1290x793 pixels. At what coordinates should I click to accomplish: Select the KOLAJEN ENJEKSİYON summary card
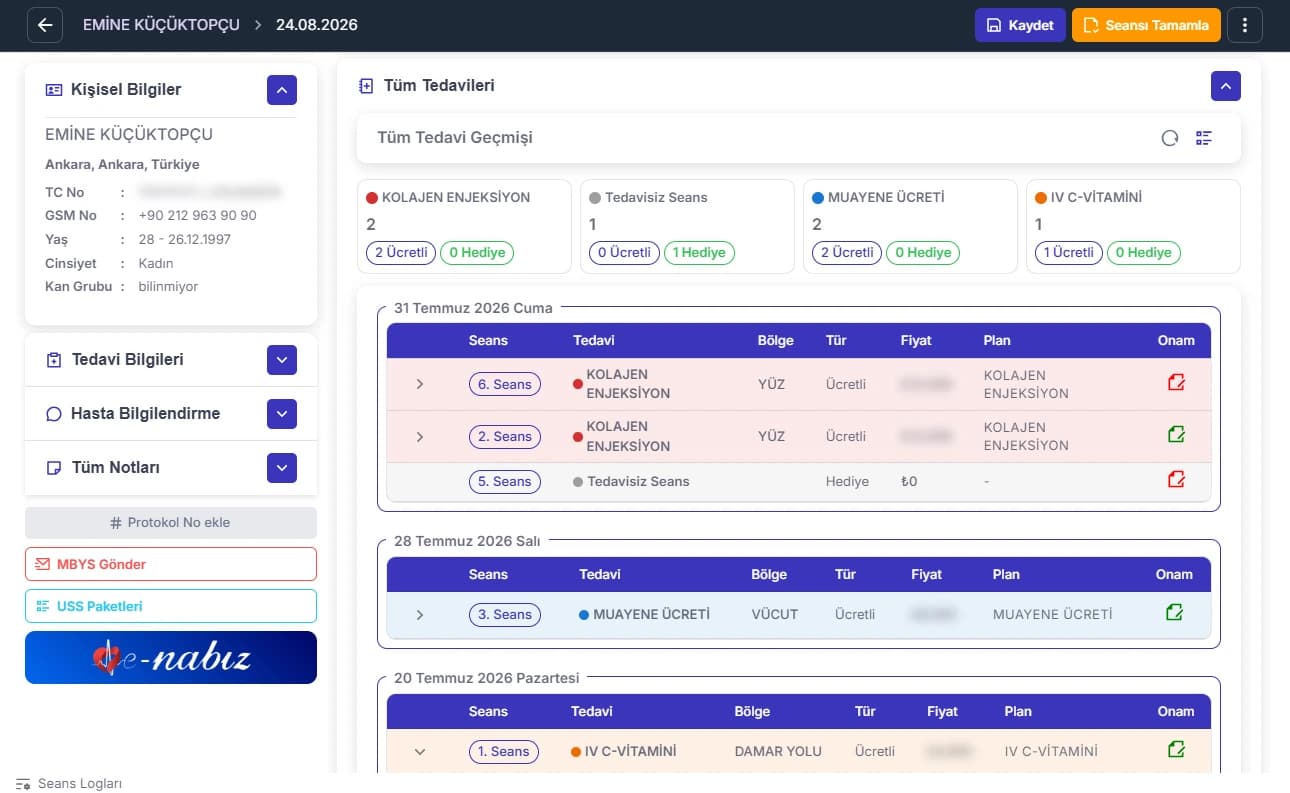point(464,227)
